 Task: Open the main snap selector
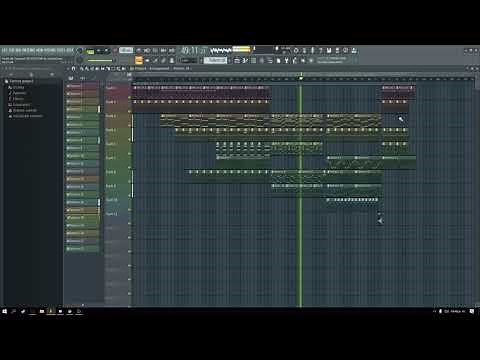(189, 60)
